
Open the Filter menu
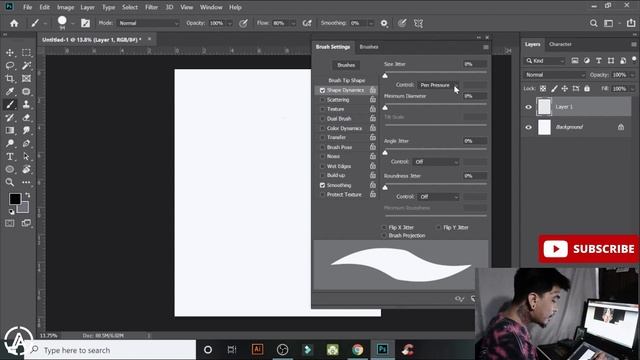pyautogui.click(x=151, y=7)
